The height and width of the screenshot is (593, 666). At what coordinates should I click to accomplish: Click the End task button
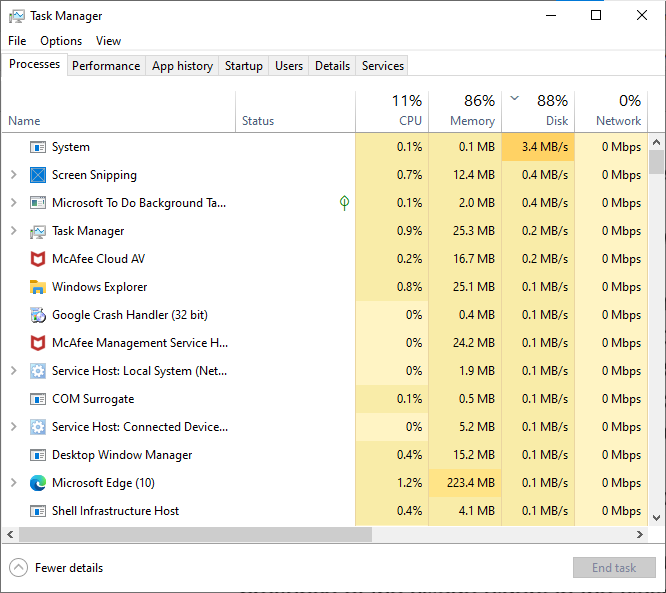tap(614, 568)
